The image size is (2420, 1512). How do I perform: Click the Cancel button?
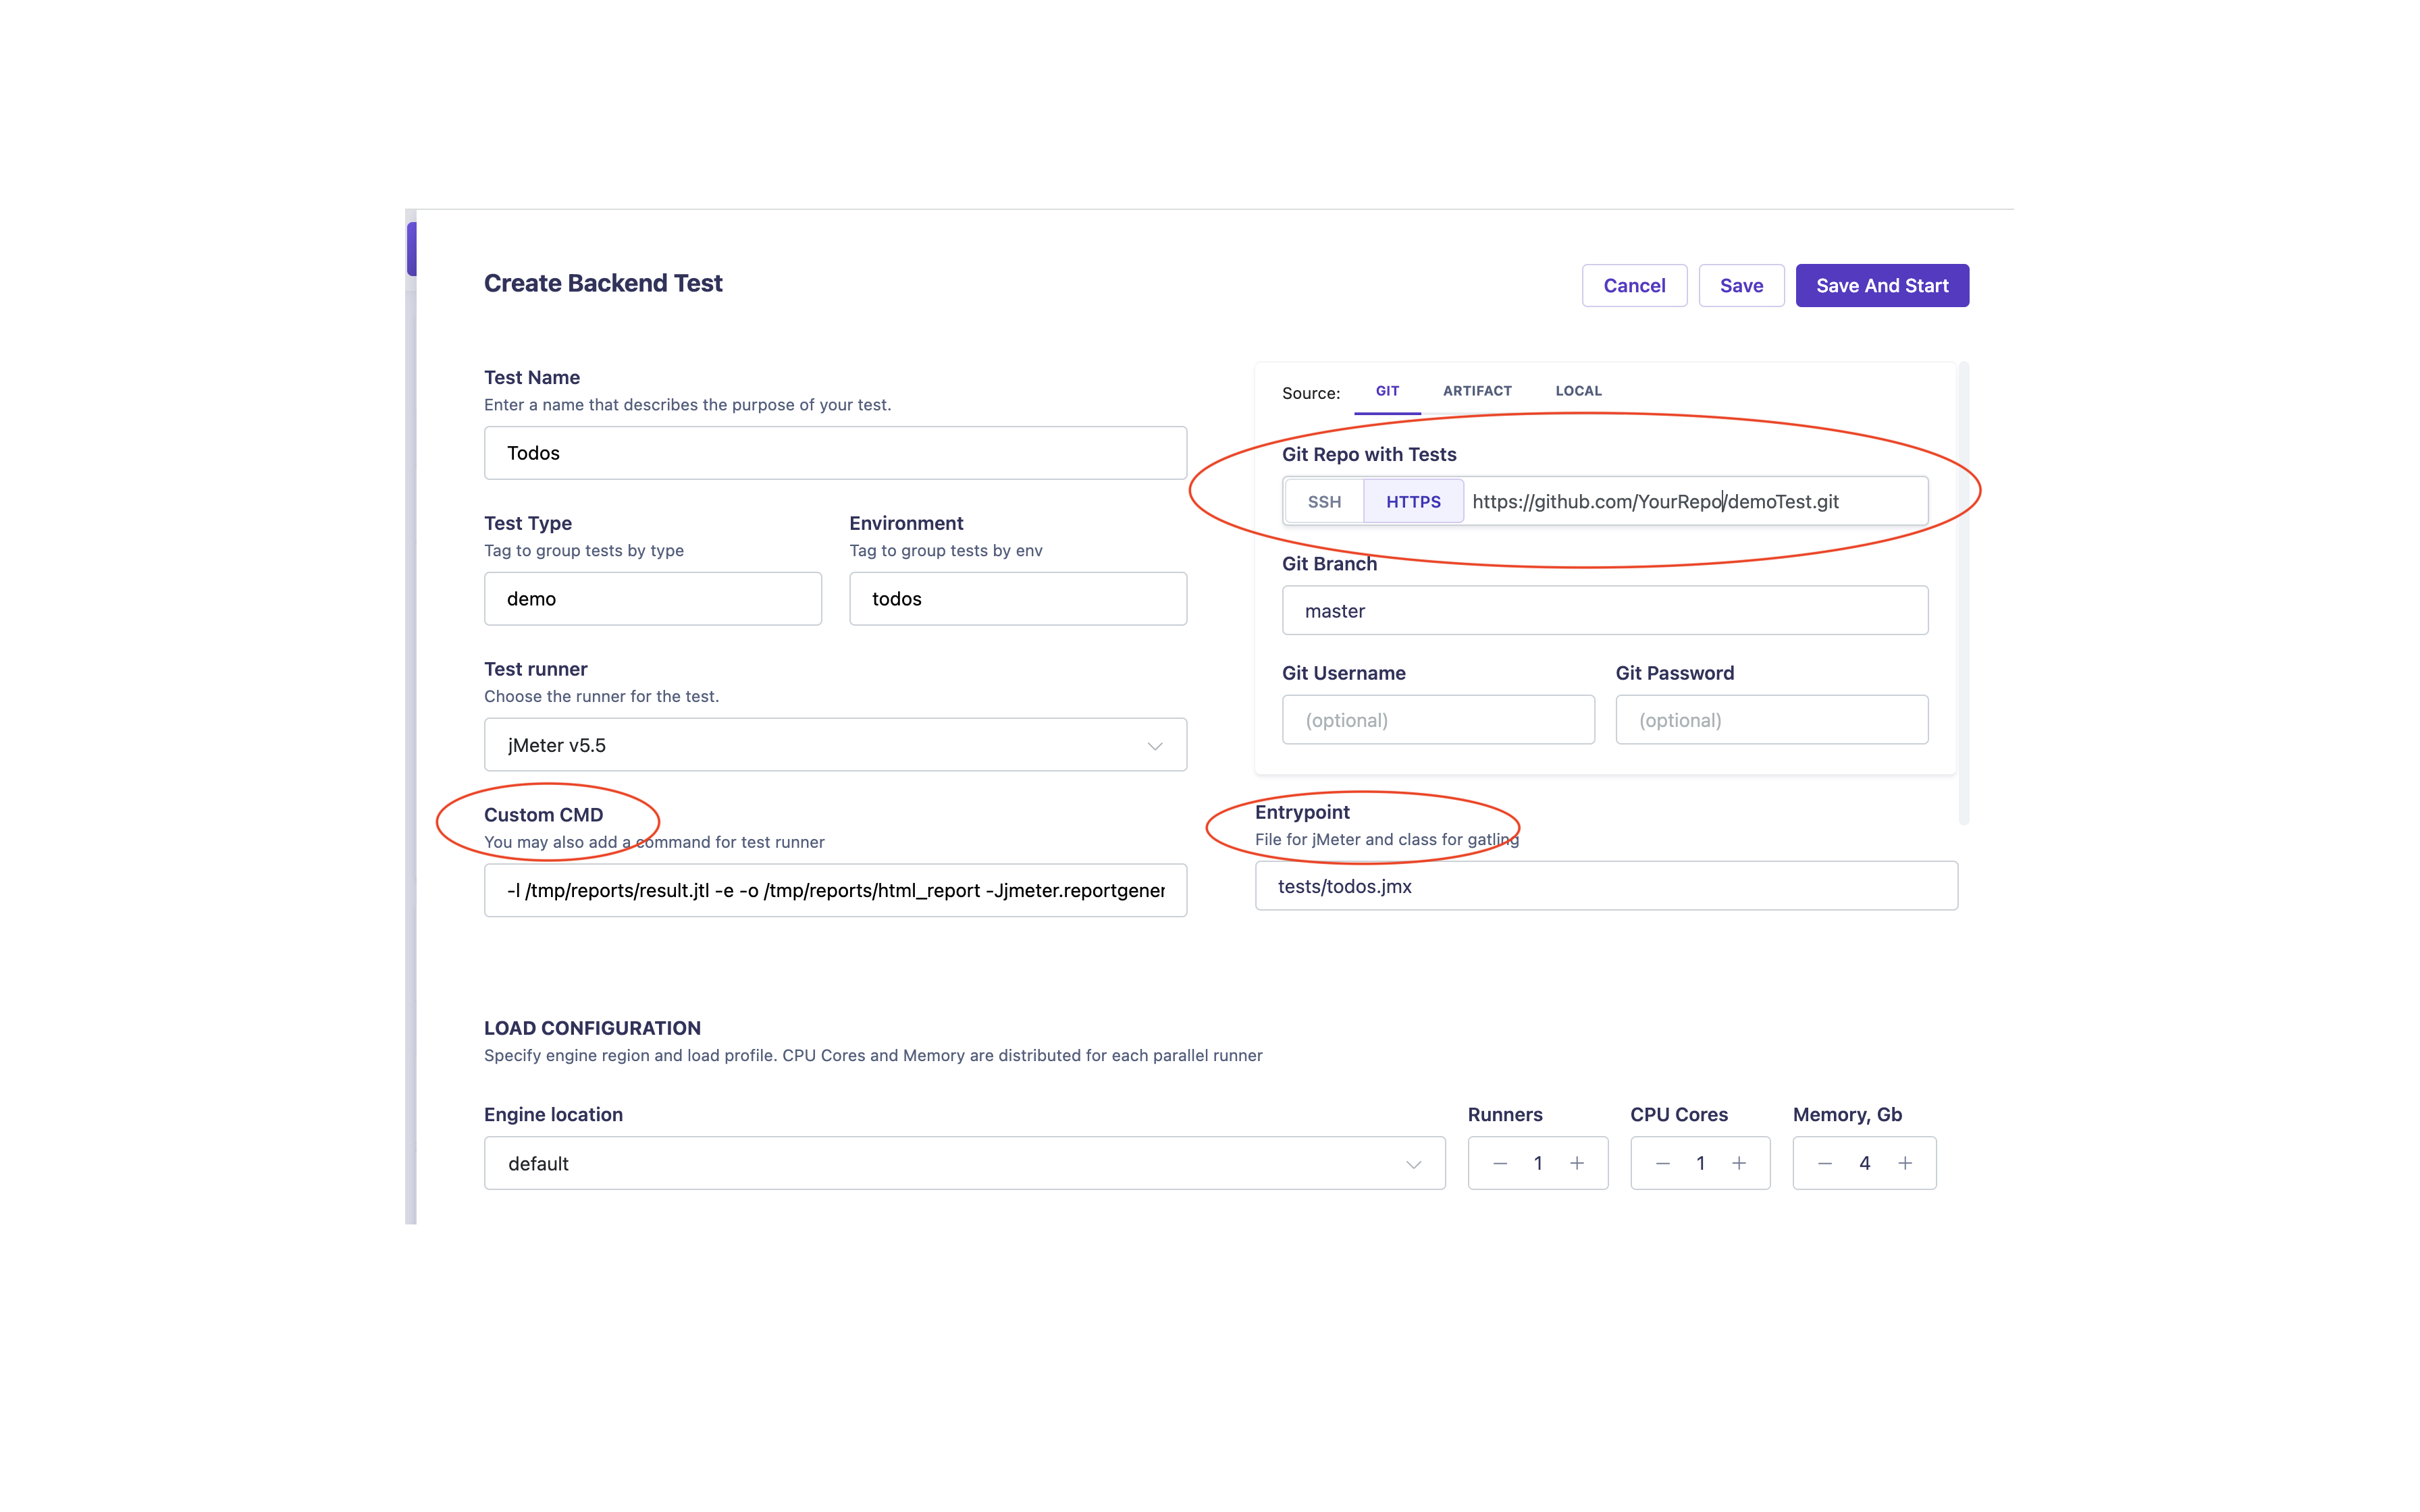coord(1634,286)
